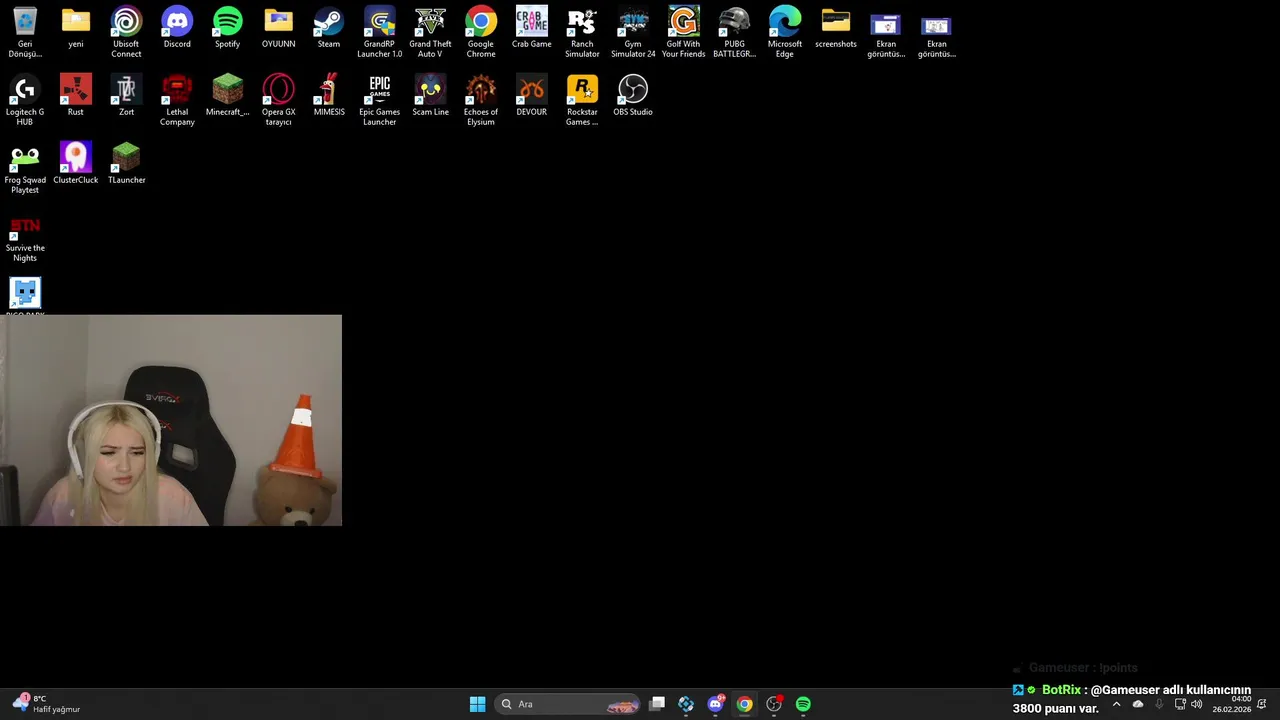Open Spotify from the taskbar
Screen dimensions: 1280x720
803,704
